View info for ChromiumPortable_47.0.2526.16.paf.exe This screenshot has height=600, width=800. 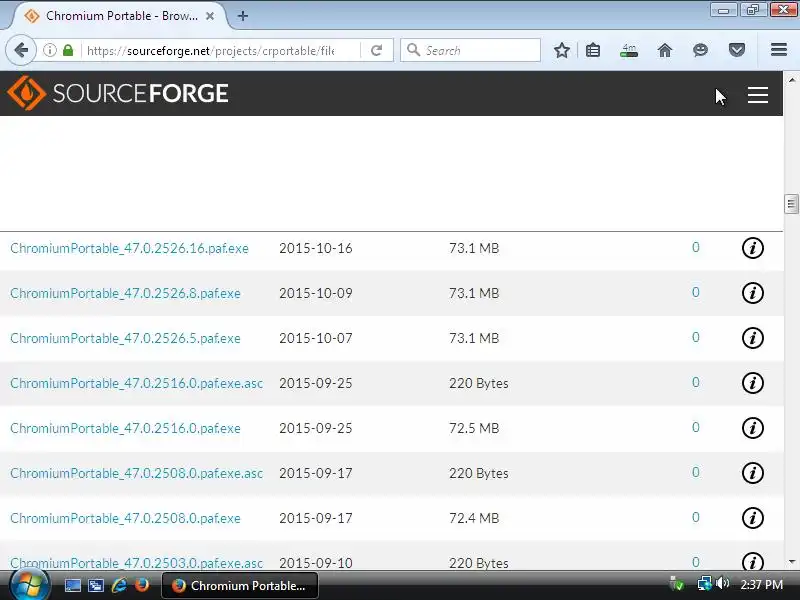coord(753,248)
